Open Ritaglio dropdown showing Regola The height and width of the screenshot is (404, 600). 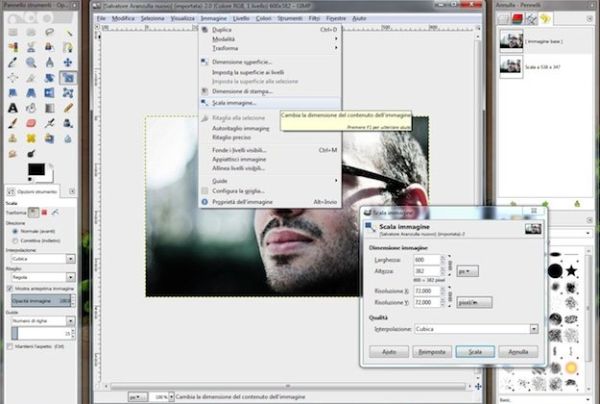(43, 277)
